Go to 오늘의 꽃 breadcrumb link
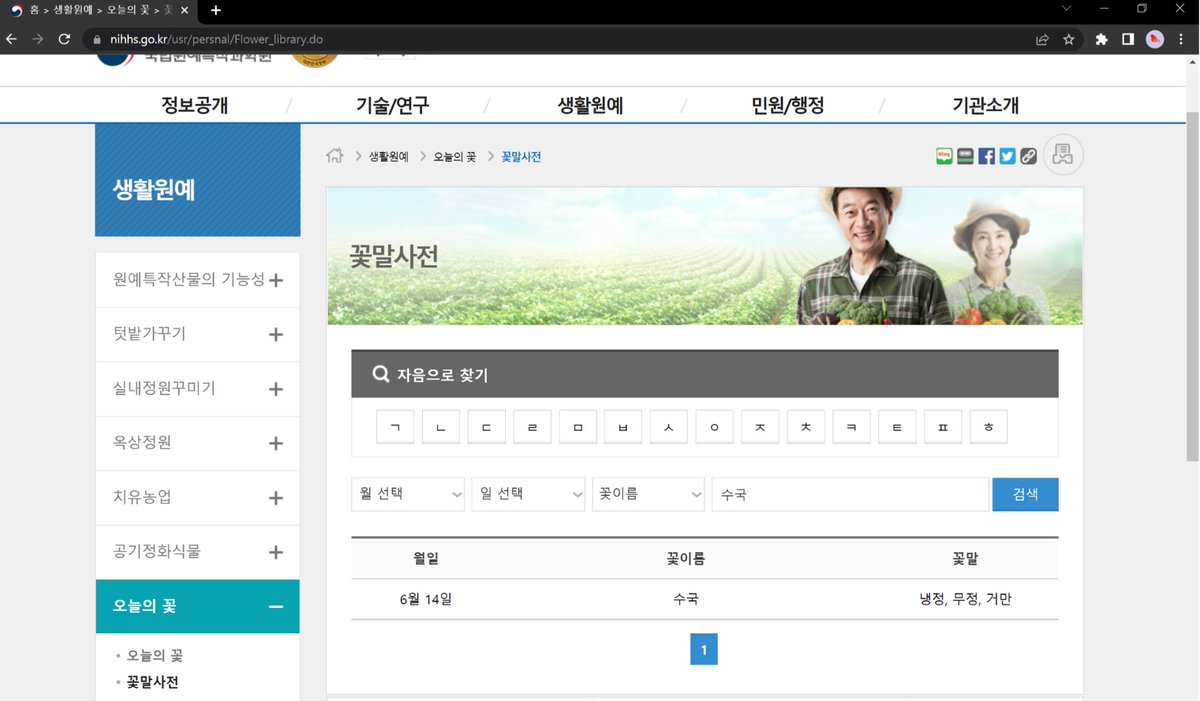This screenshot has height=701, width=1200. pyautogui.click(x=454, y=157)
